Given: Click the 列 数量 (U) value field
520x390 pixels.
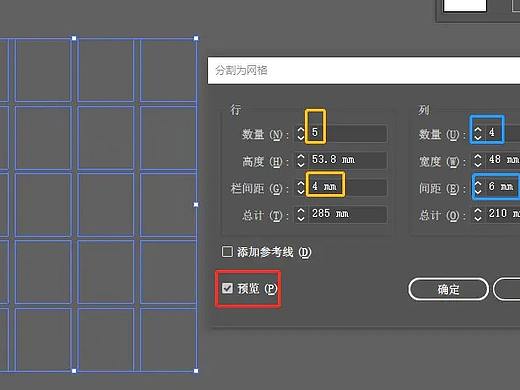Looking at the screenshot, I should 503,134.
